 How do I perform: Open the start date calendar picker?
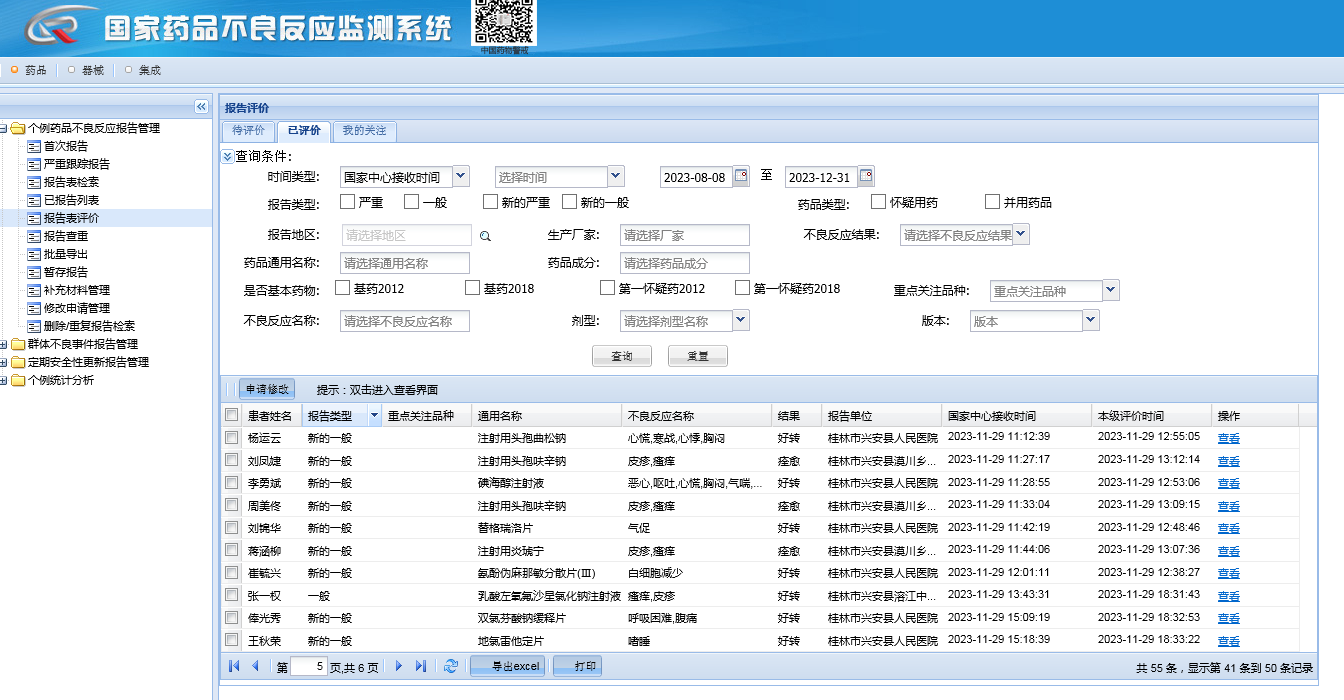741,176
